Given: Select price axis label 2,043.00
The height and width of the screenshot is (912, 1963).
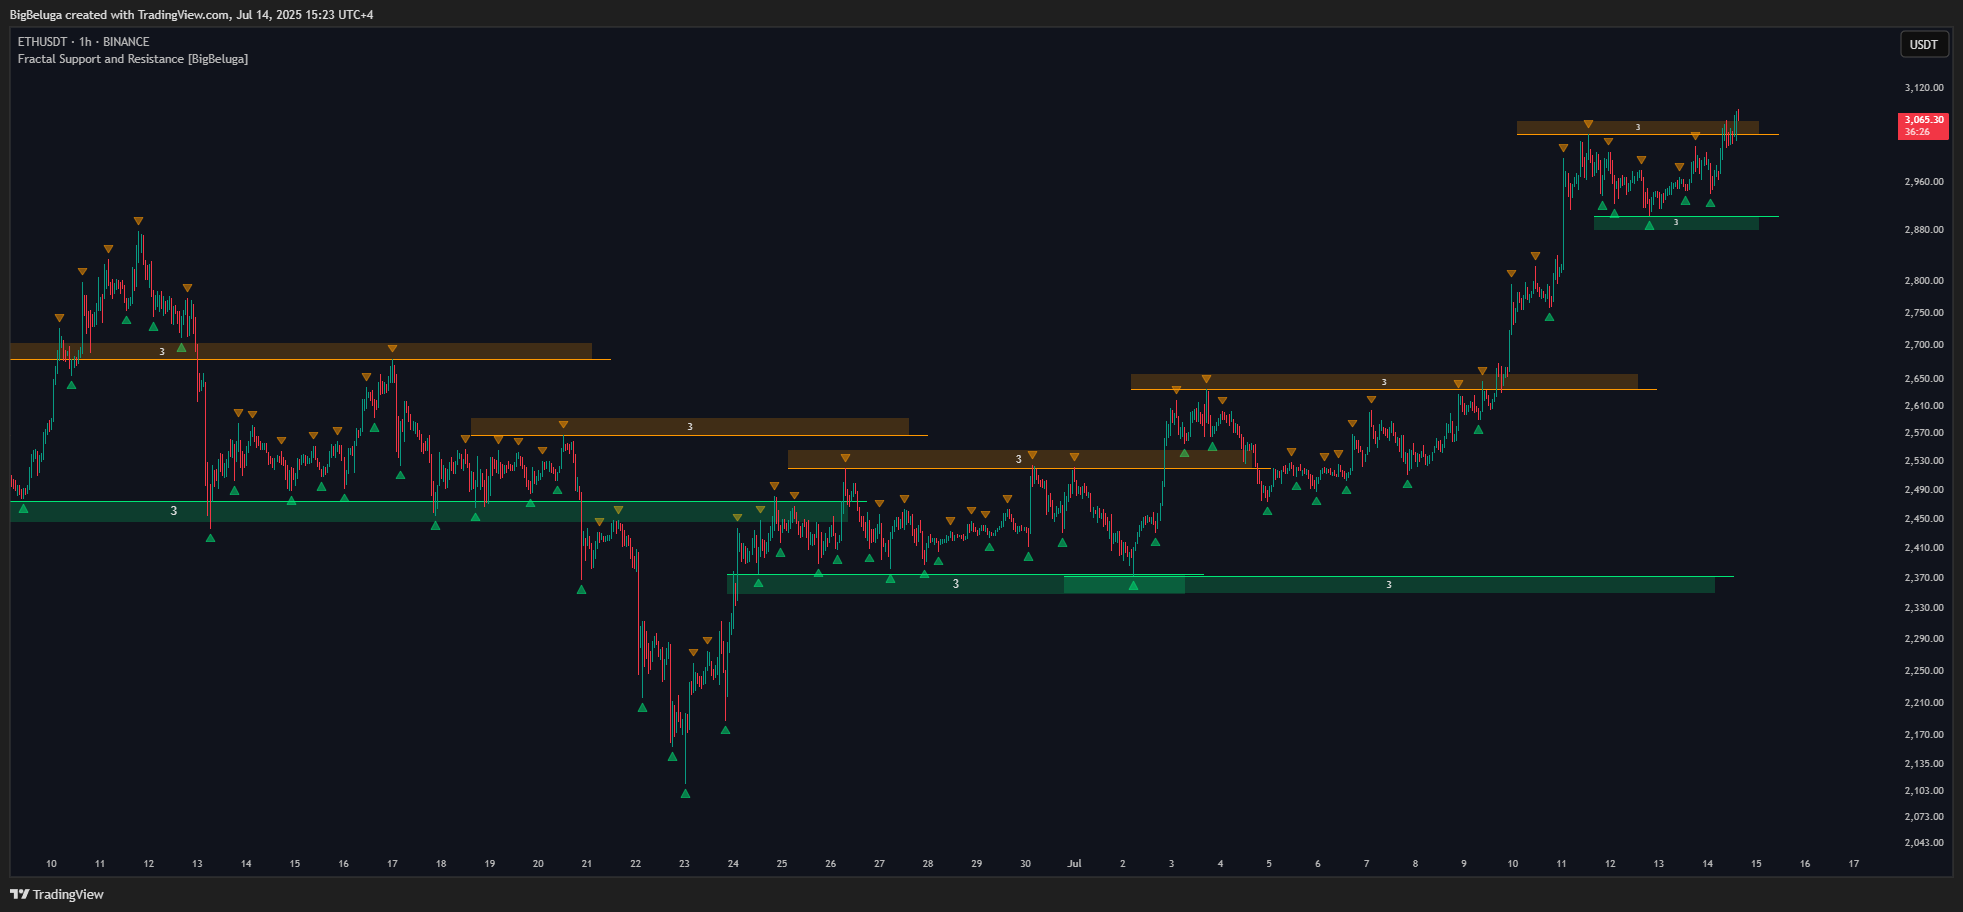Looking at the screenshot, I should [1924, 843].
